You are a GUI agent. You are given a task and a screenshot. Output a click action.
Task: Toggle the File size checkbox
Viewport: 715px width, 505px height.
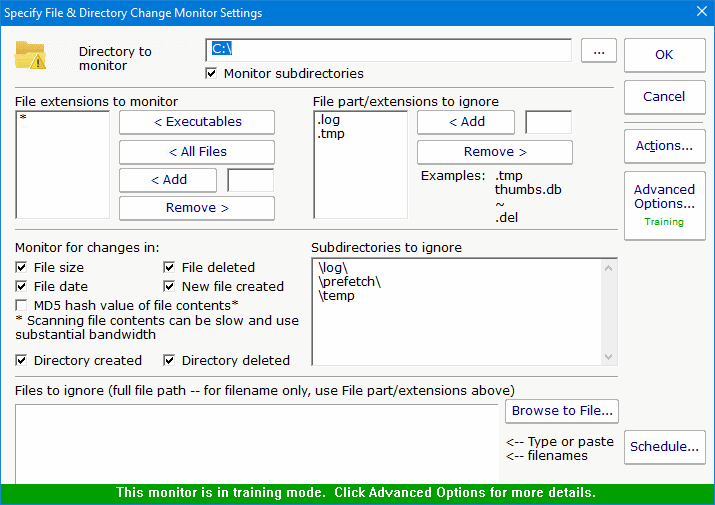click(x=21, y=267)
